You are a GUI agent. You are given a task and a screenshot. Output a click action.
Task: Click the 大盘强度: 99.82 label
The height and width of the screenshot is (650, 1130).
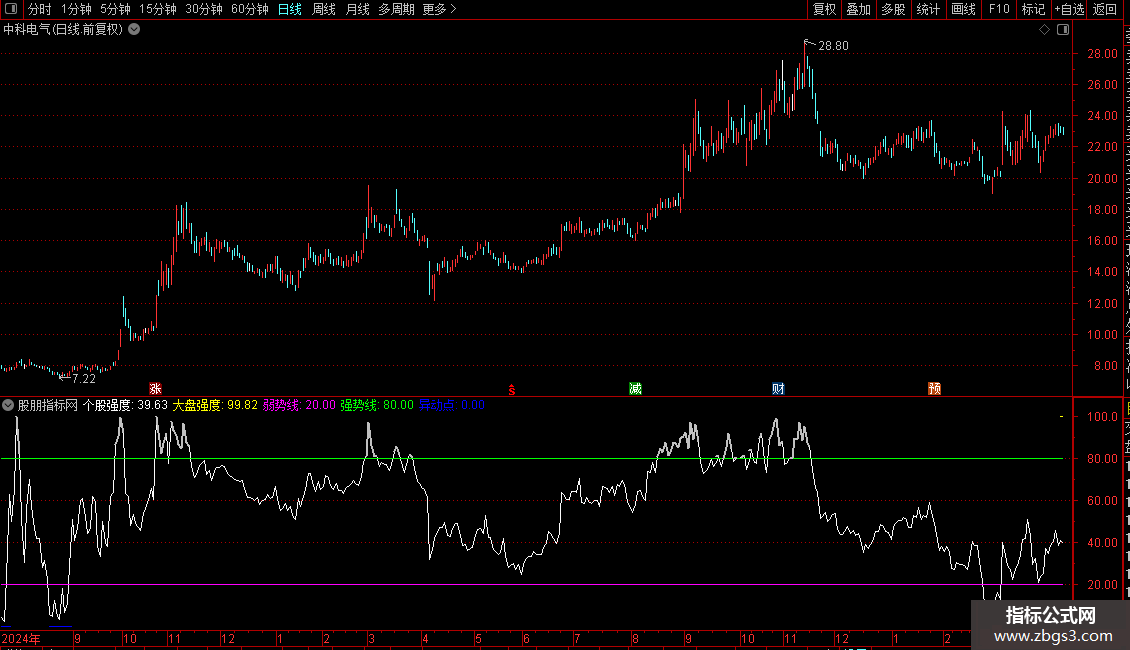click(x=215, y=405)
